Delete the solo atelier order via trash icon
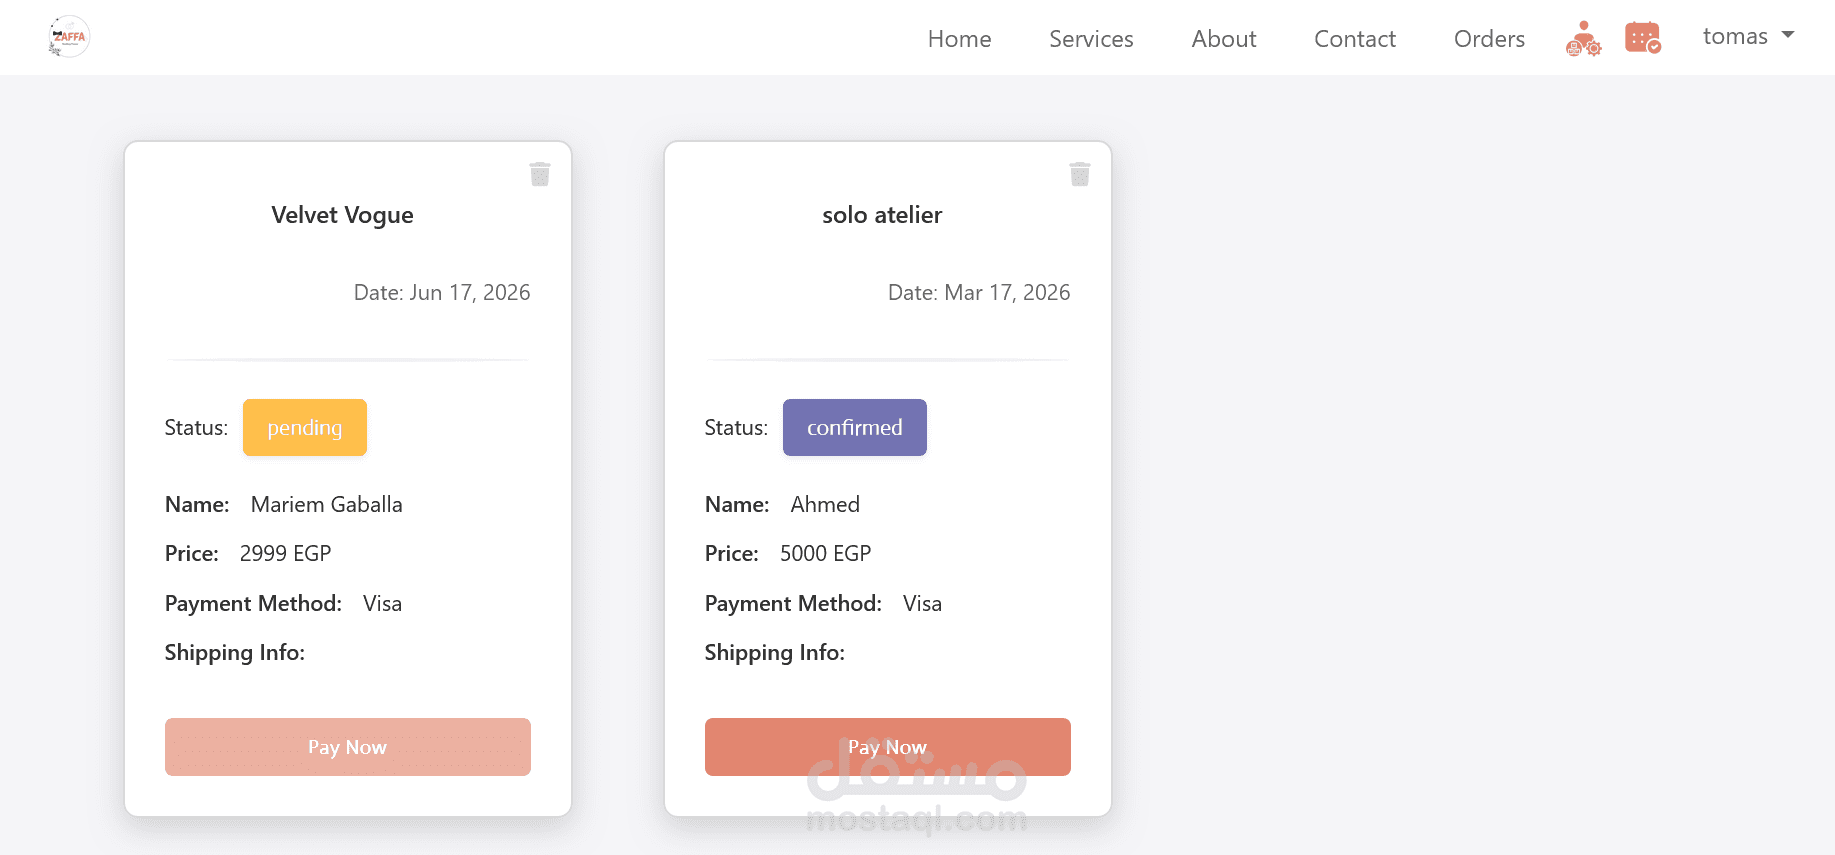This screenshot has width=1835, height=855. click(x=1080, y=174)
